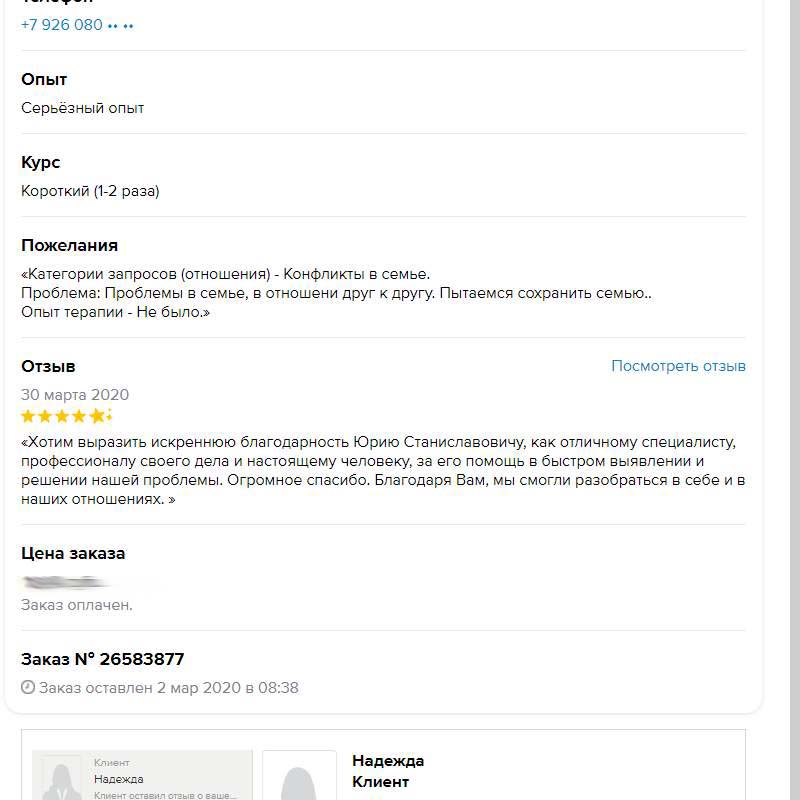Screen dimensions: 800x800
Task: Click the five-star rating icons
Action: pyautogui.click(x=67, y=416)
